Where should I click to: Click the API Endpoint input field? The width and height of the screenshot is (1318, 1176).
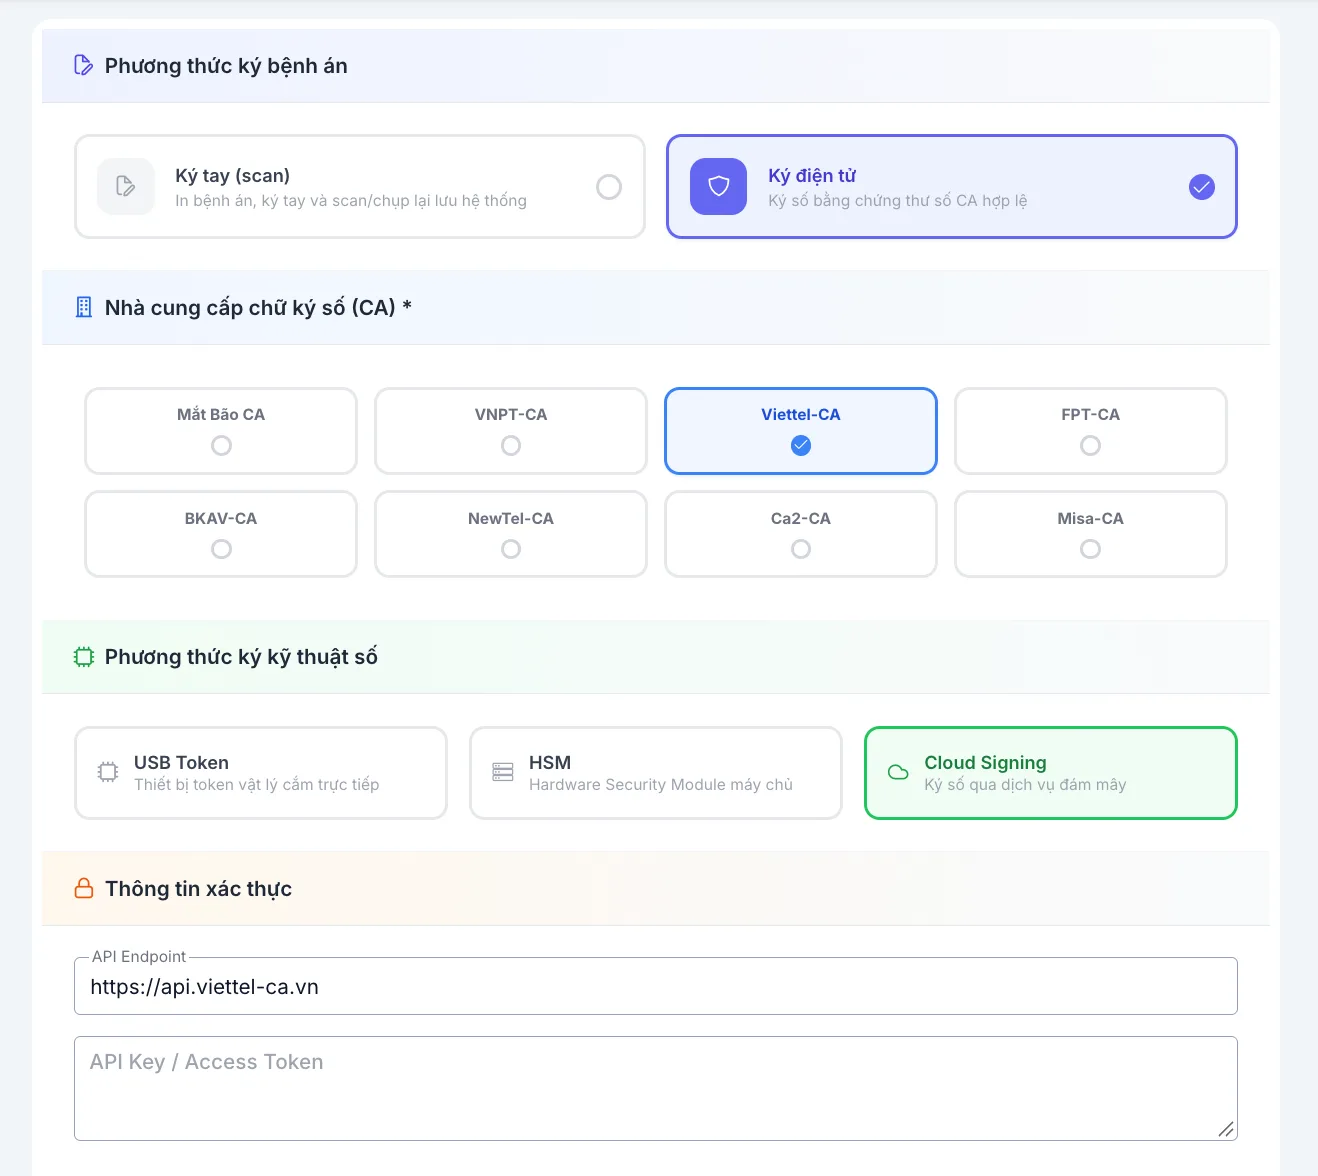point(656,987)
